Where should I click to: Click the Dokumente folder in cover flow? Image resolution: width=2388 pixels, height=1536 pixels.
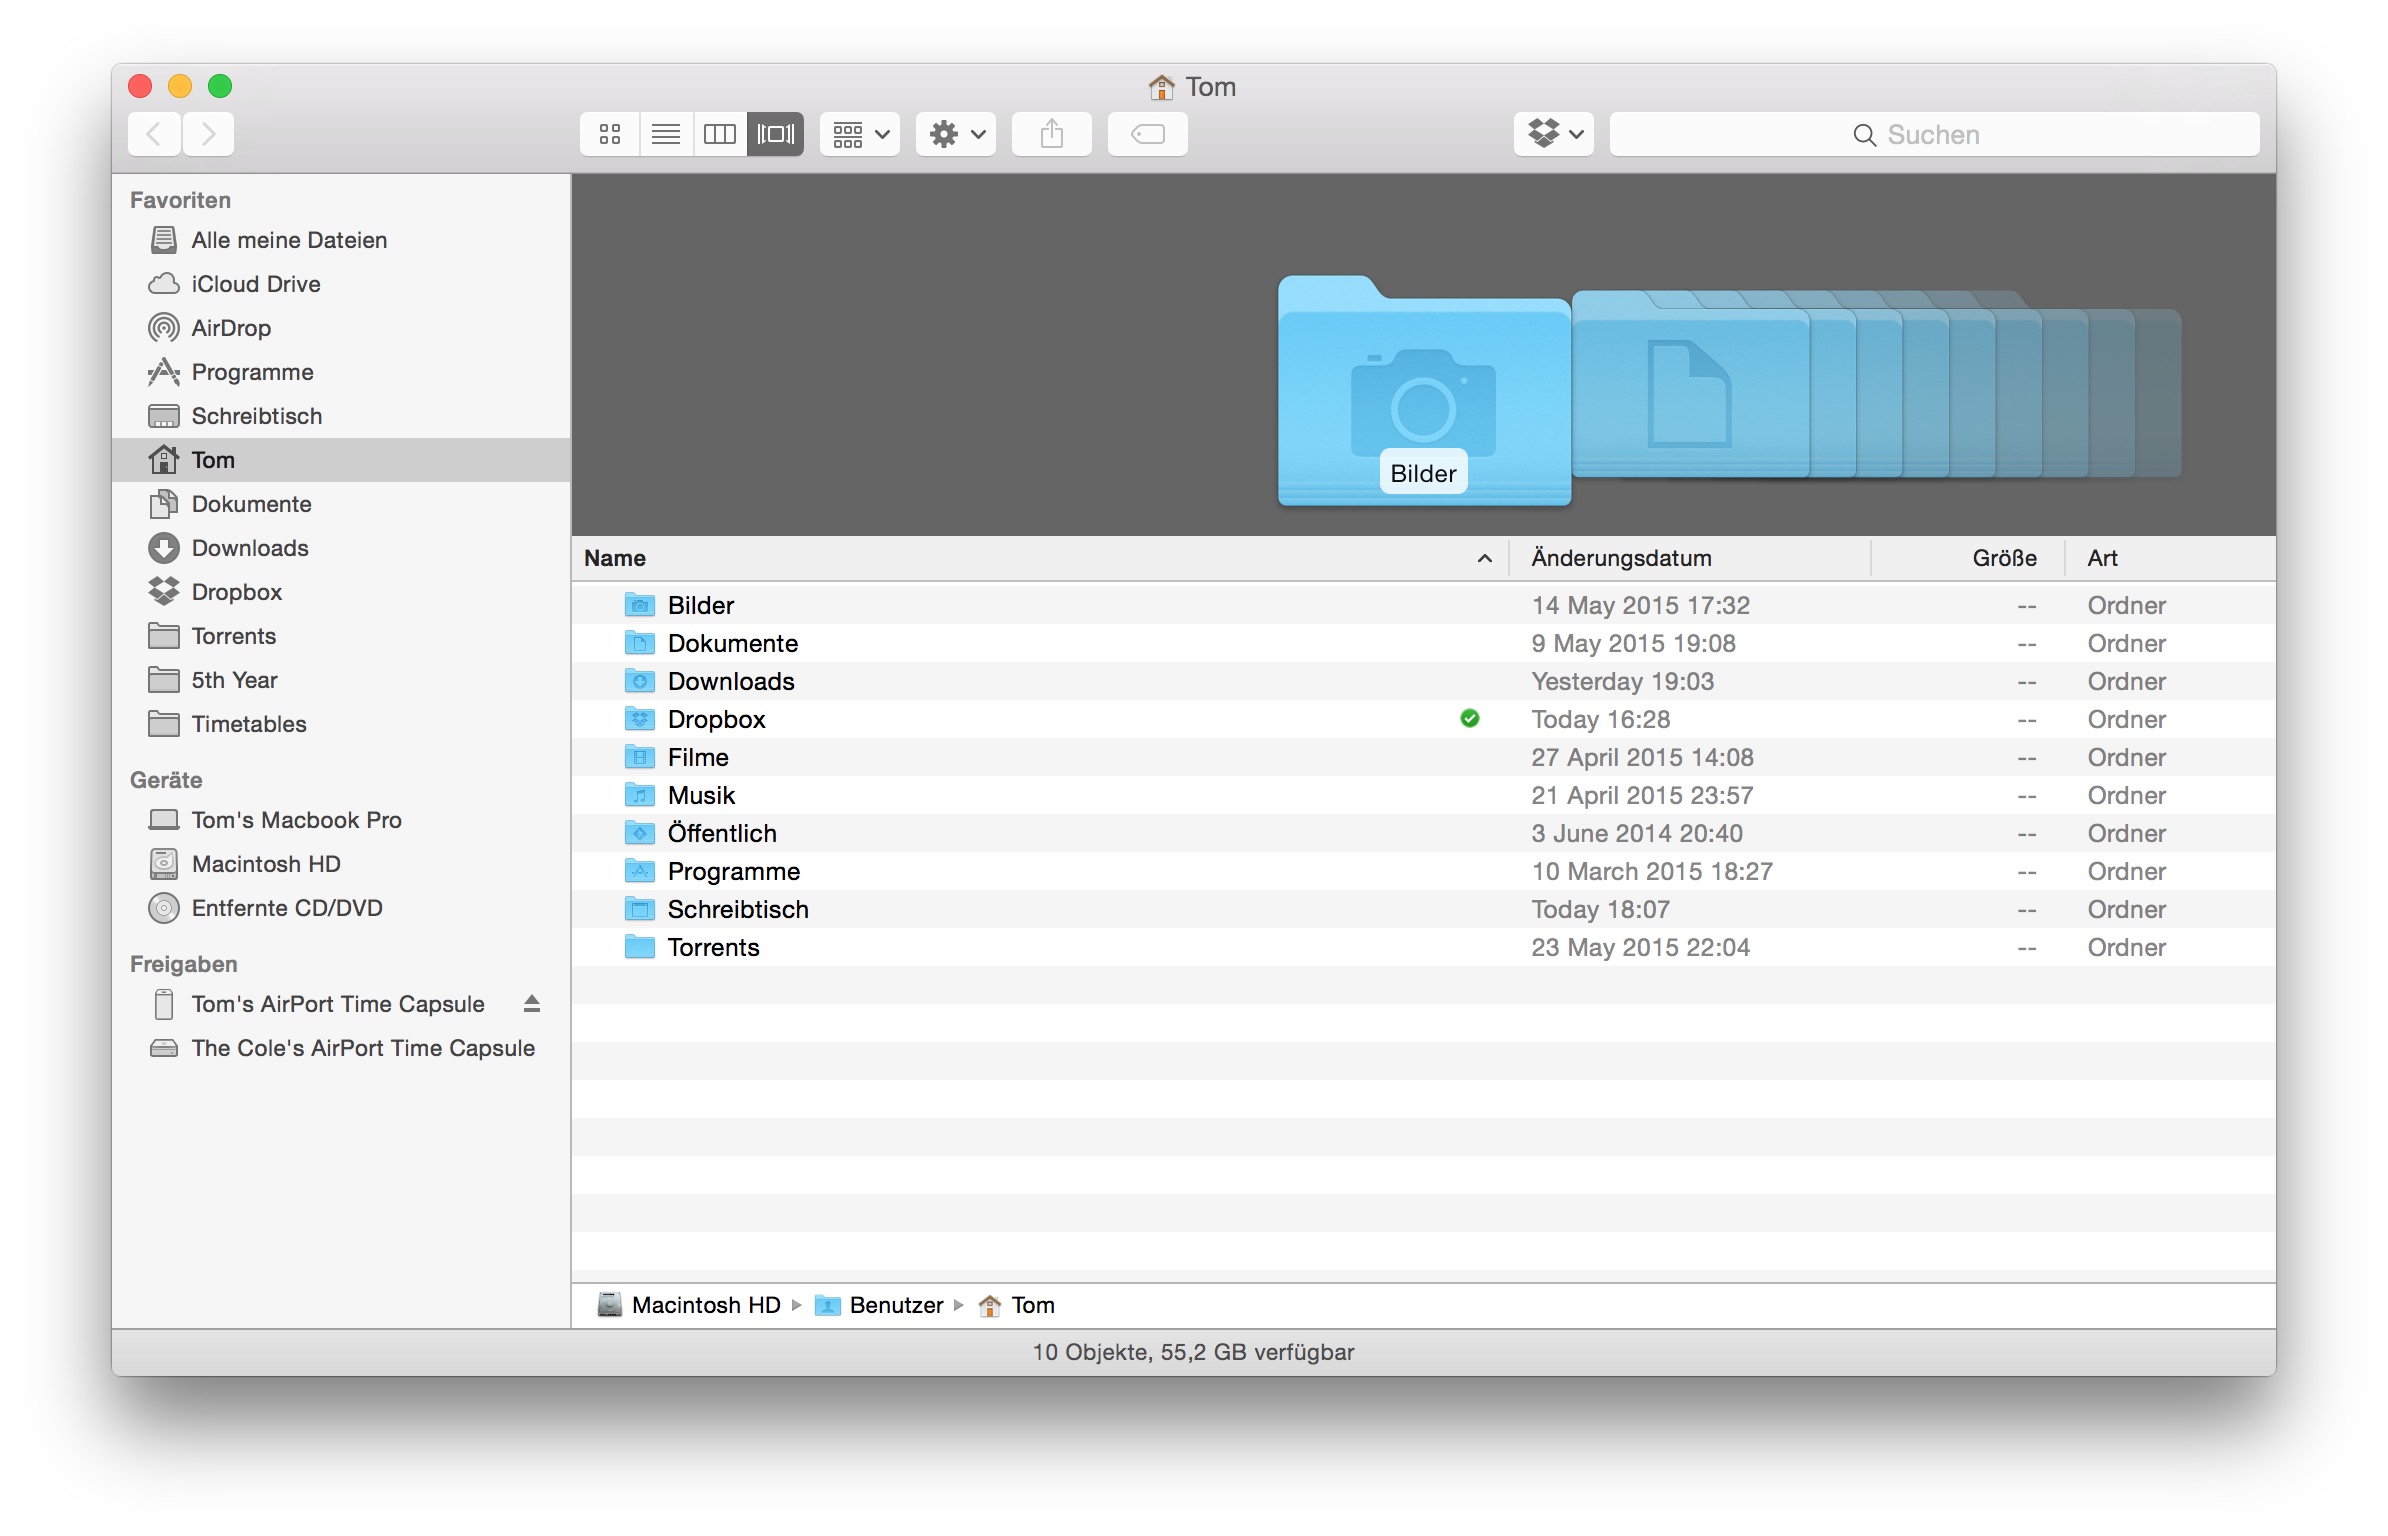pos(1689,392)
